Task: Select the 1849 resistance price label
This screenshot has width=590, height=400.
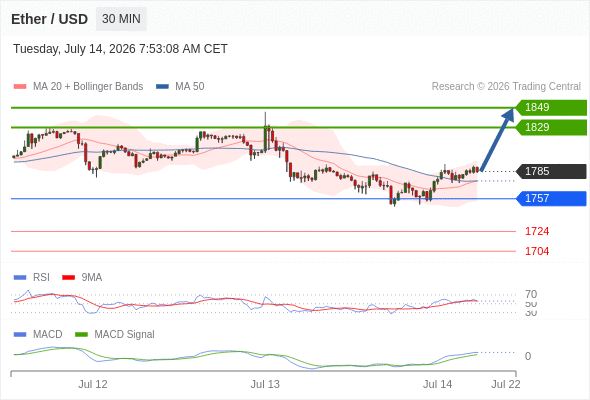Action: pyautogui.click(x=551, y=108)
